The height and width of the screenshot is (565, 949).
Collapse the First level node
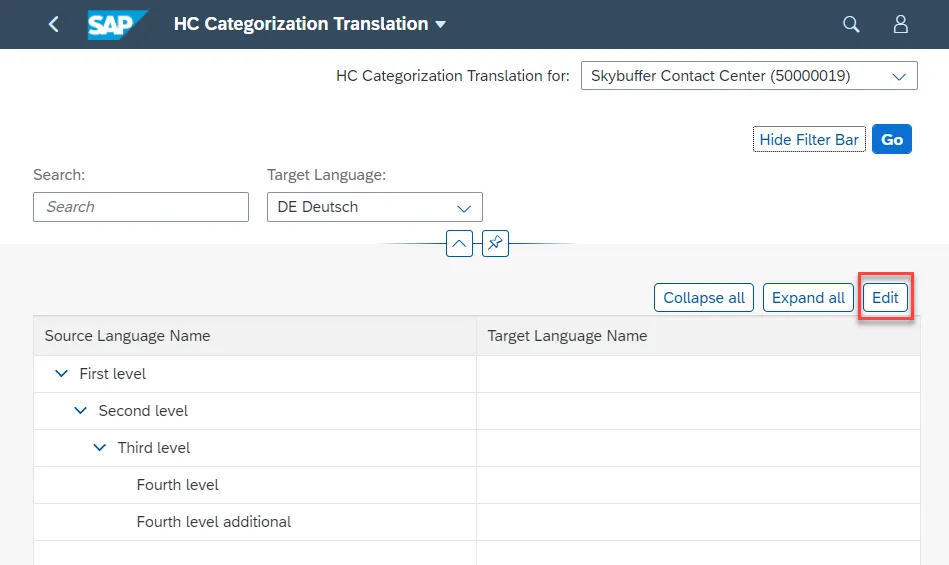pos(61,374)
